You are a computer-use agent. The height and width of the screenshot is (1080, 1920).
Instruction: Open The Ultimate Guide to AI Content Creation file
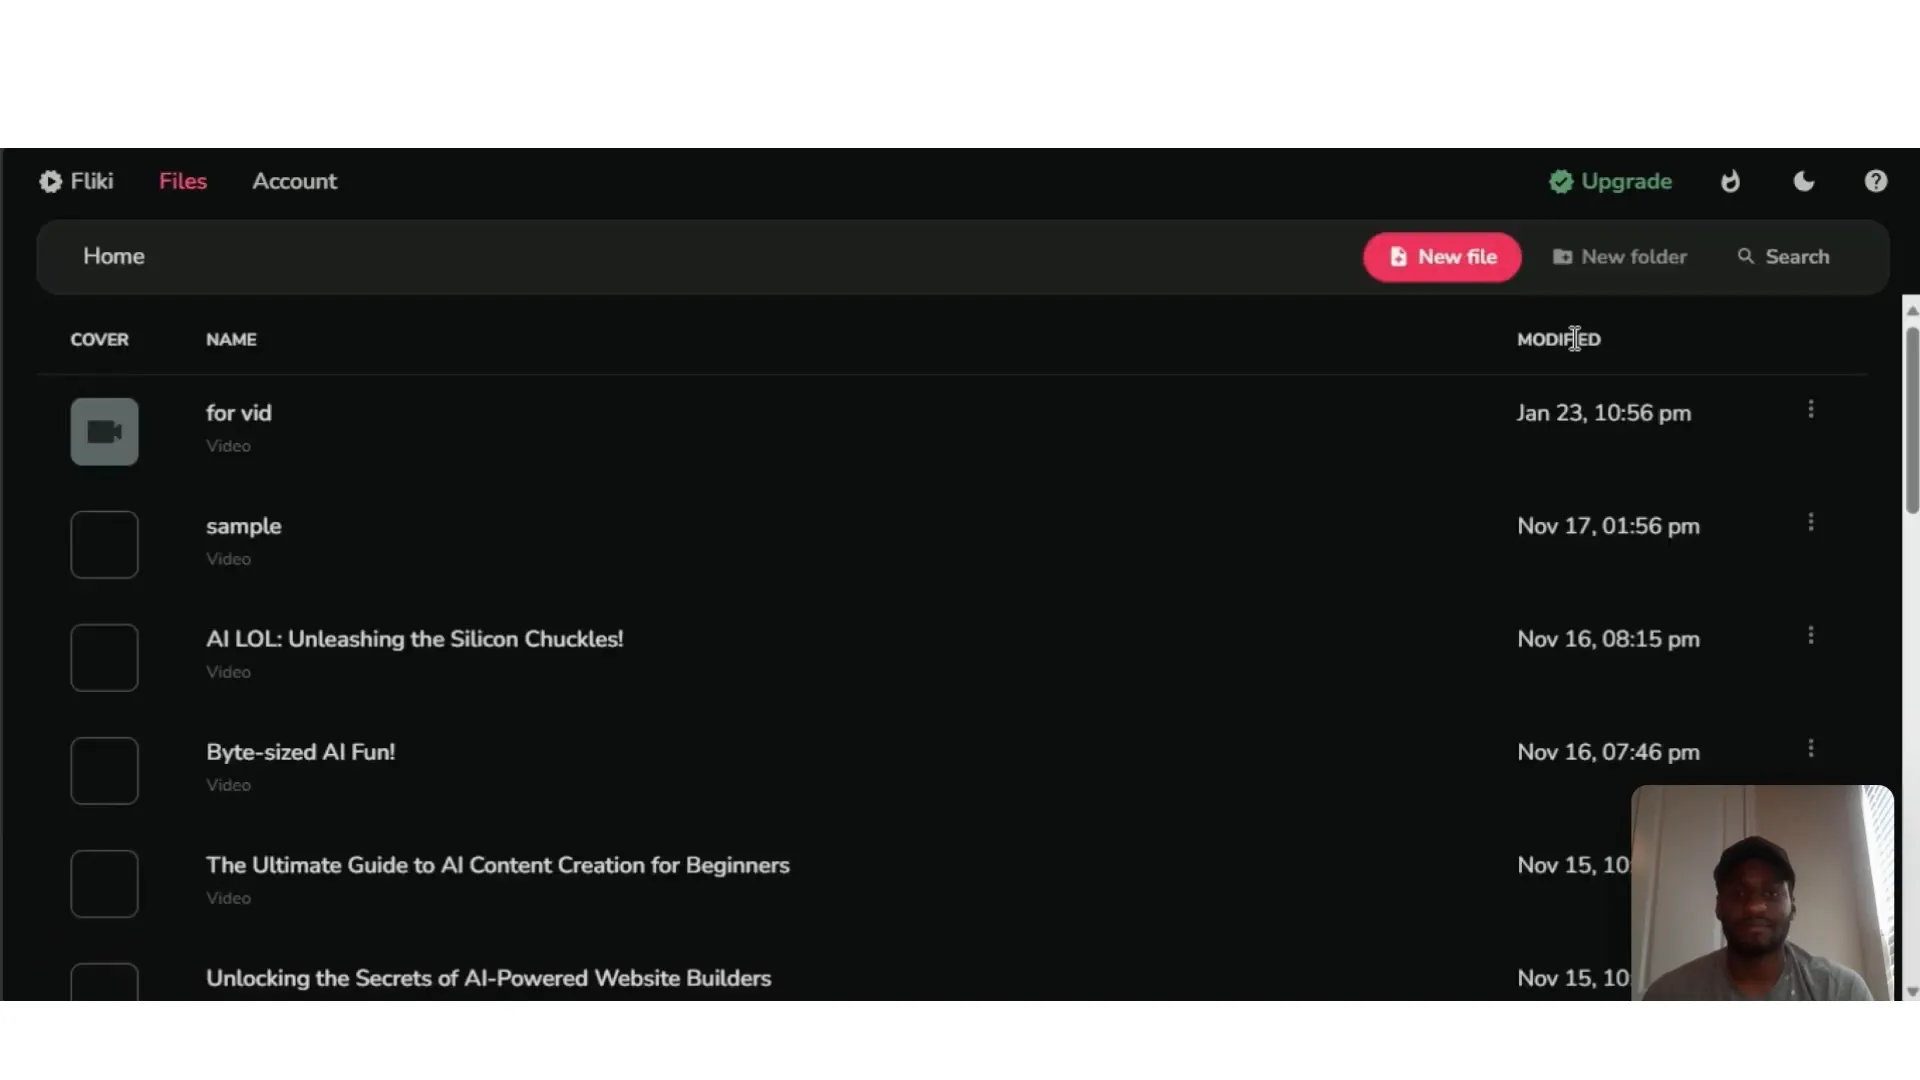497,865
